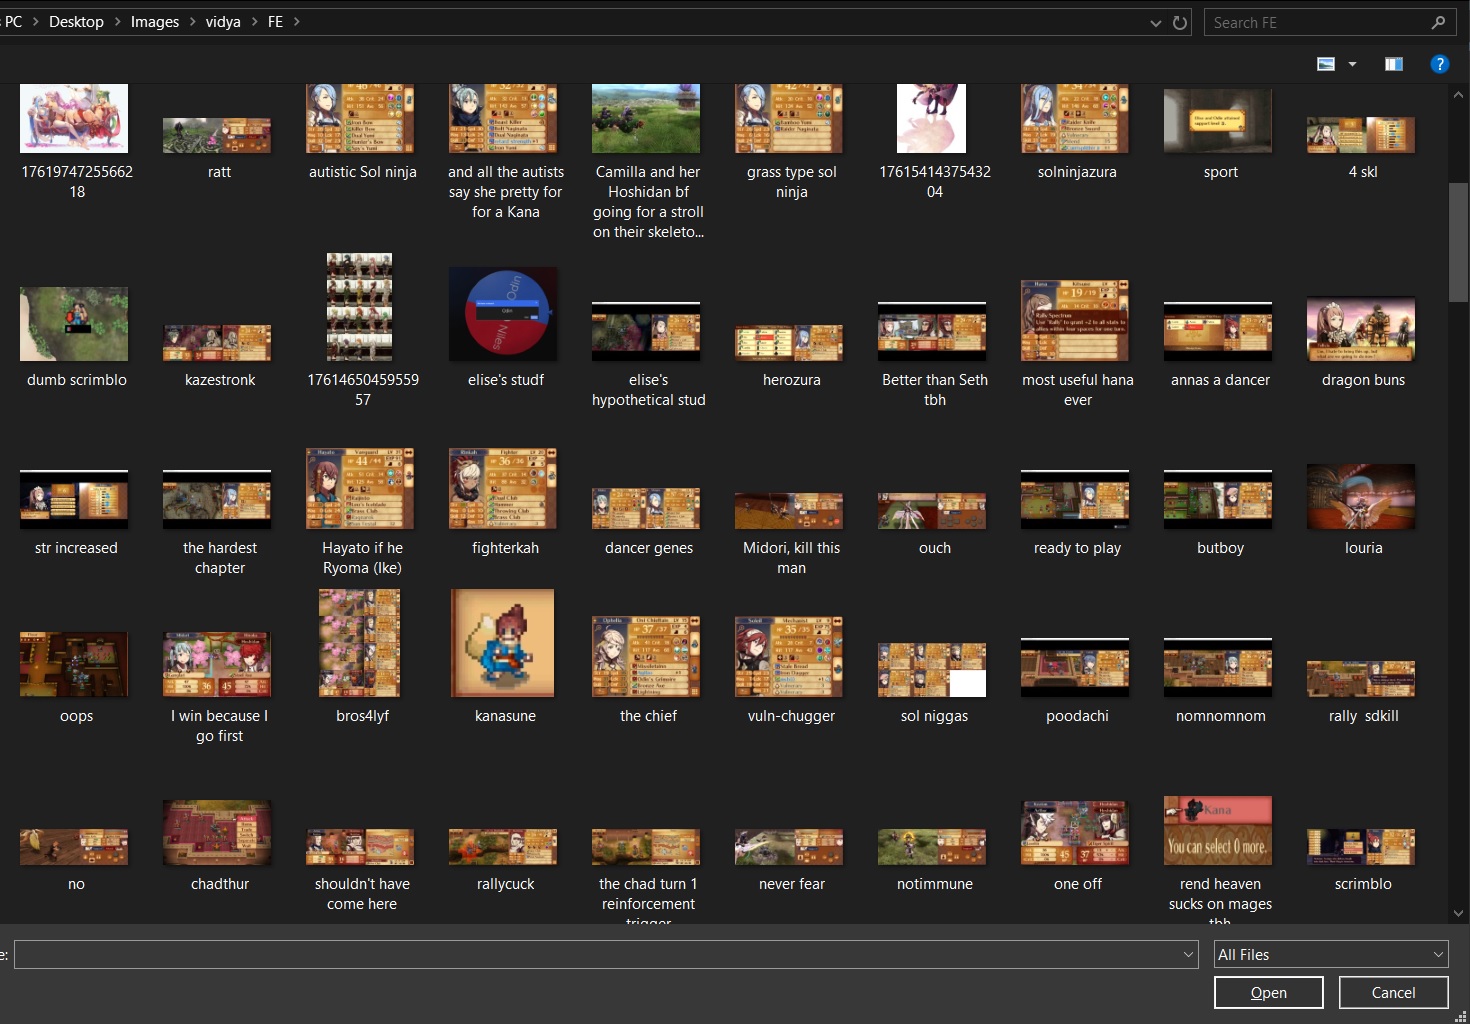This screenshot has width=1470, height=1024.
Task: Navigate to Desktop in the breadcrumb
Action: coord(76,22)
